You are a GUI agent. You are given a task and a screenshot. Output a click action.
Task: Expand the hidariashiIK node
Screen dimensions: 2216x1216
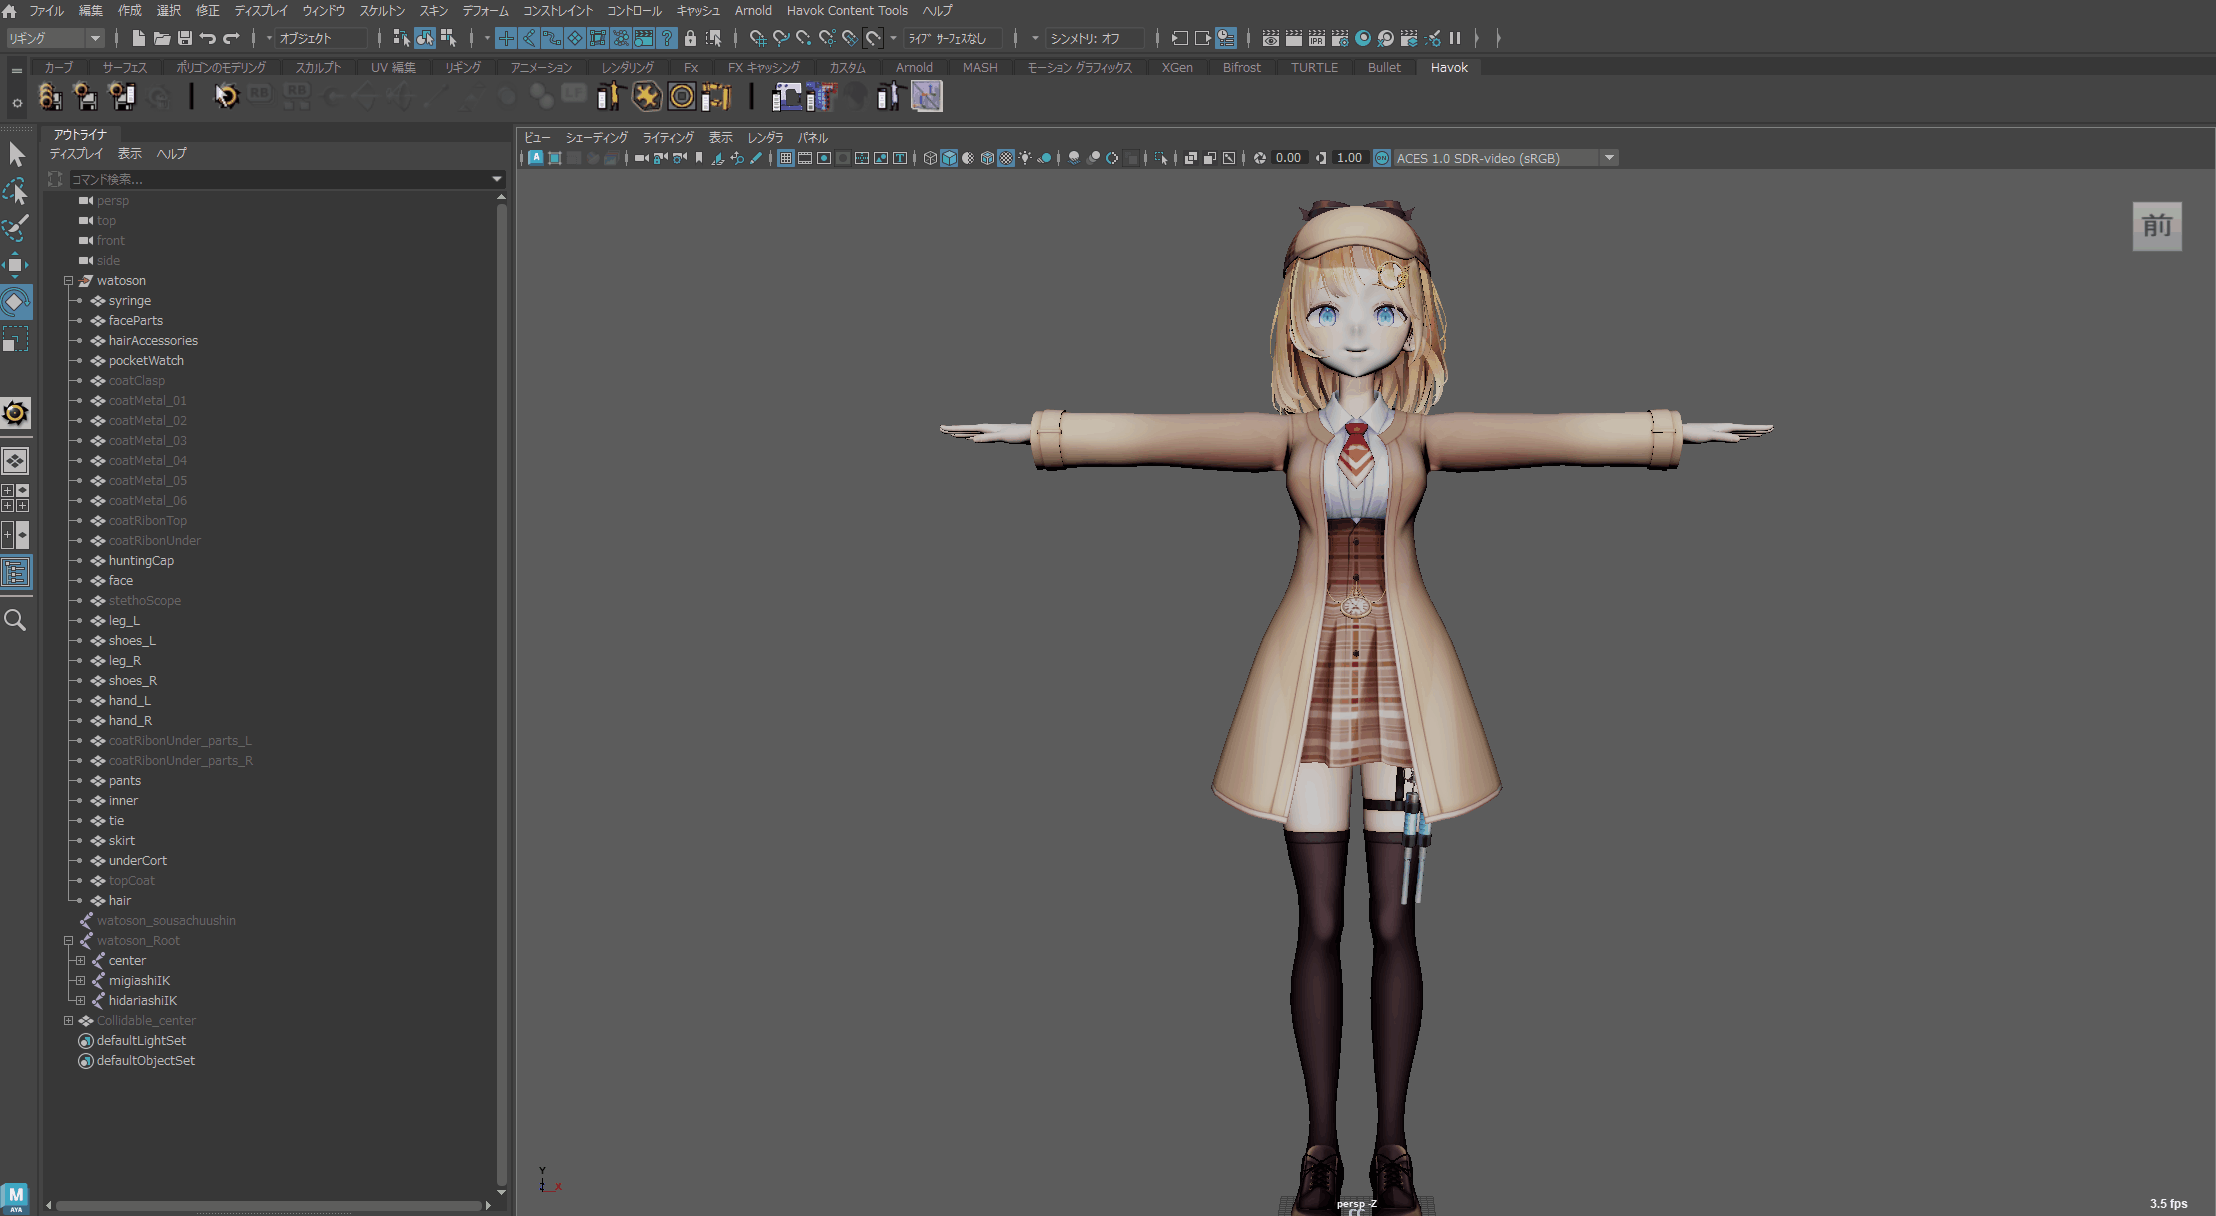coord(80,1001)
